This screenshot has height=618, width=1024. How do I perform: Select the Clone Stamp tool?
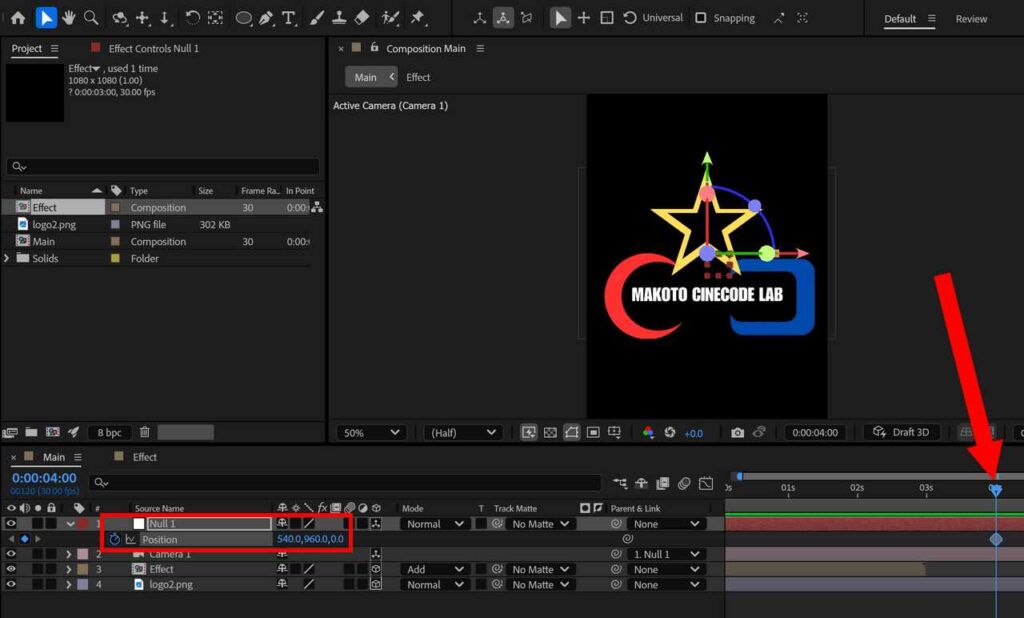pos(339,18)
